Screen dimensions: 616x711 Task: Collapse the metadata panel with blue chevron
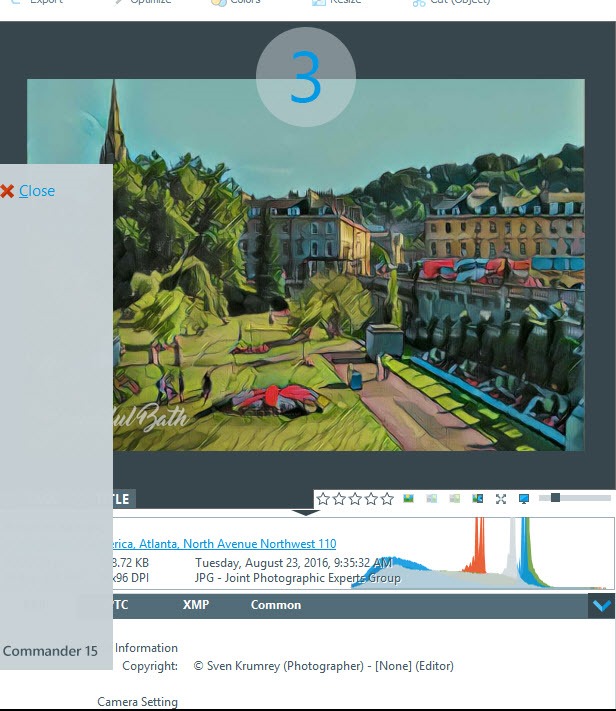(x=601, y=605)
